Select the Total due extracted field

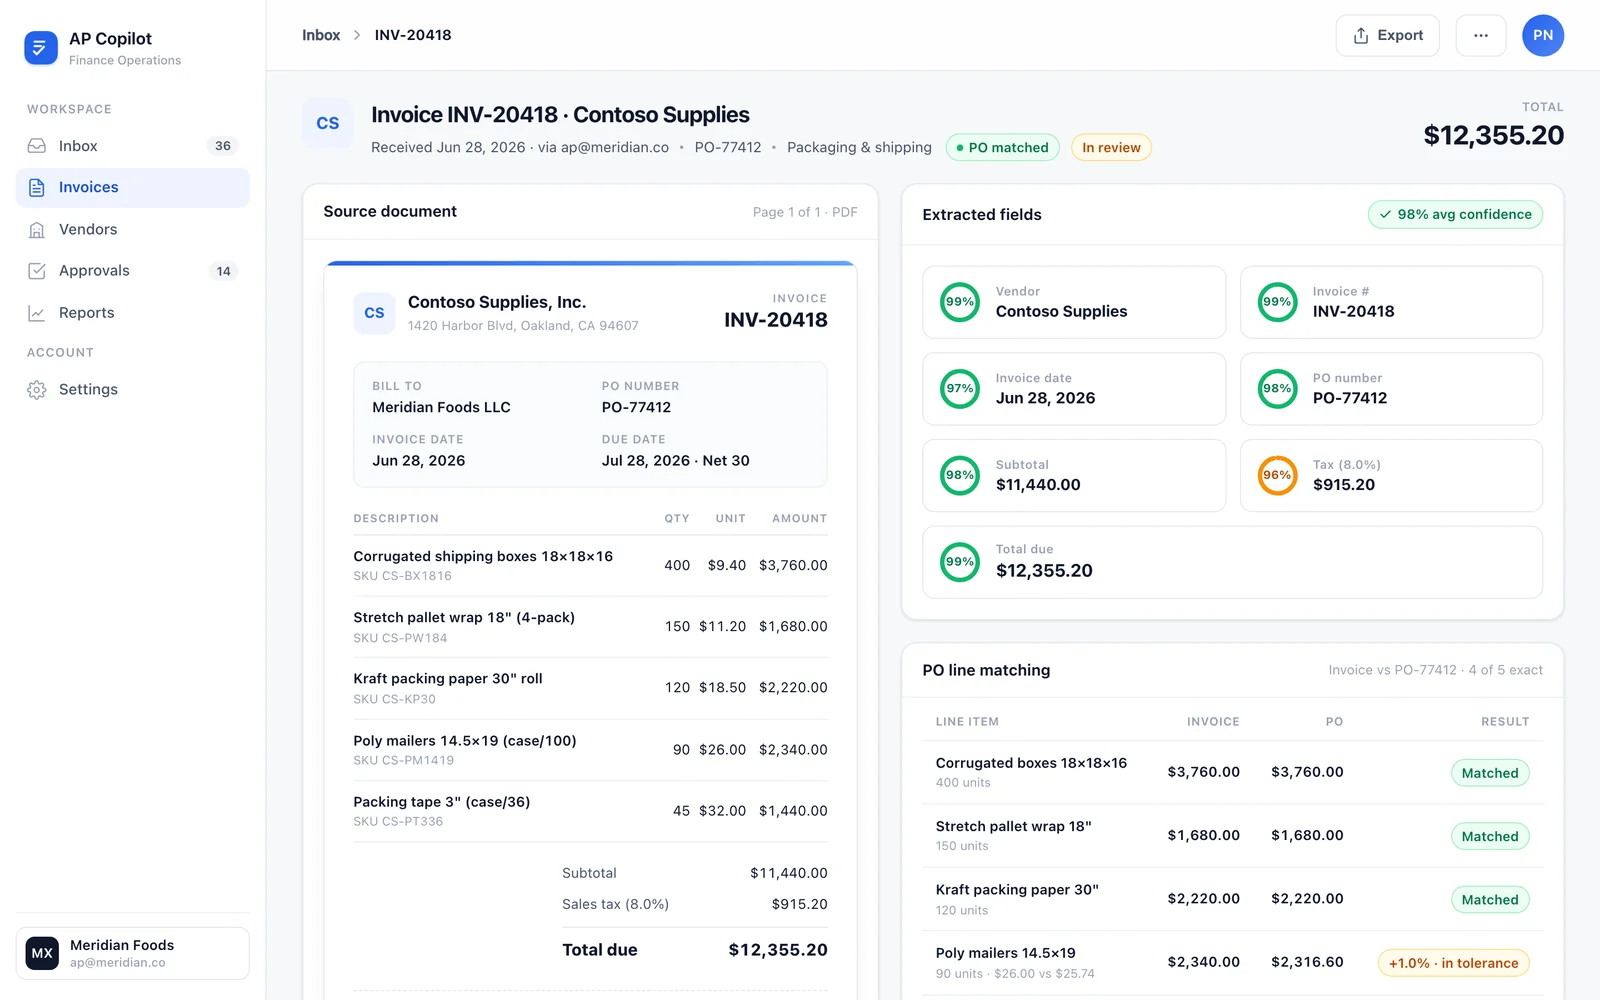click(1232, 562)
